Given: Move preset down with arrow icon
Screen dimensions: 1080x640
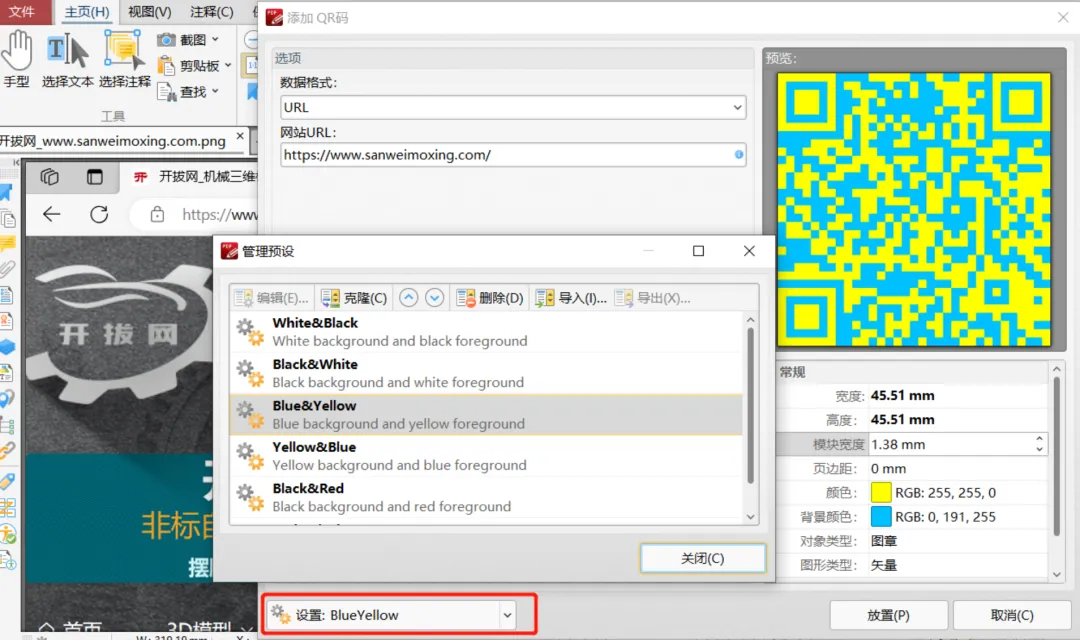Looking at the screenshot, I should pos(434,298).
